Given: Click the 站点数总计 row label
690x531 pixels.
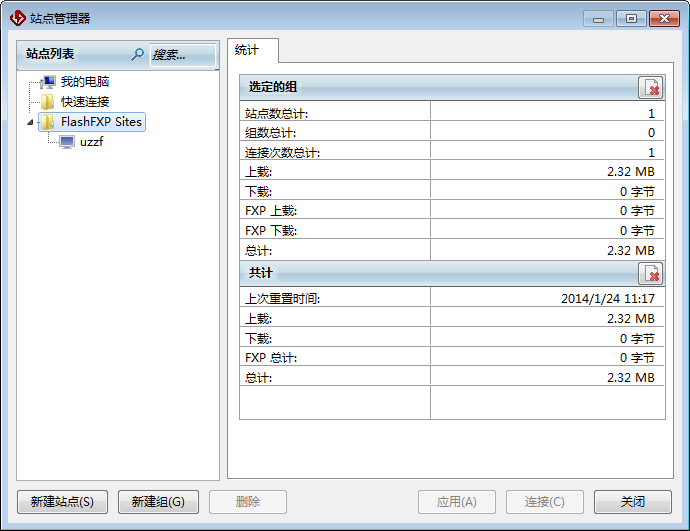Looking at the screenshot, I should pyautogui.click(x=276, y=114).
